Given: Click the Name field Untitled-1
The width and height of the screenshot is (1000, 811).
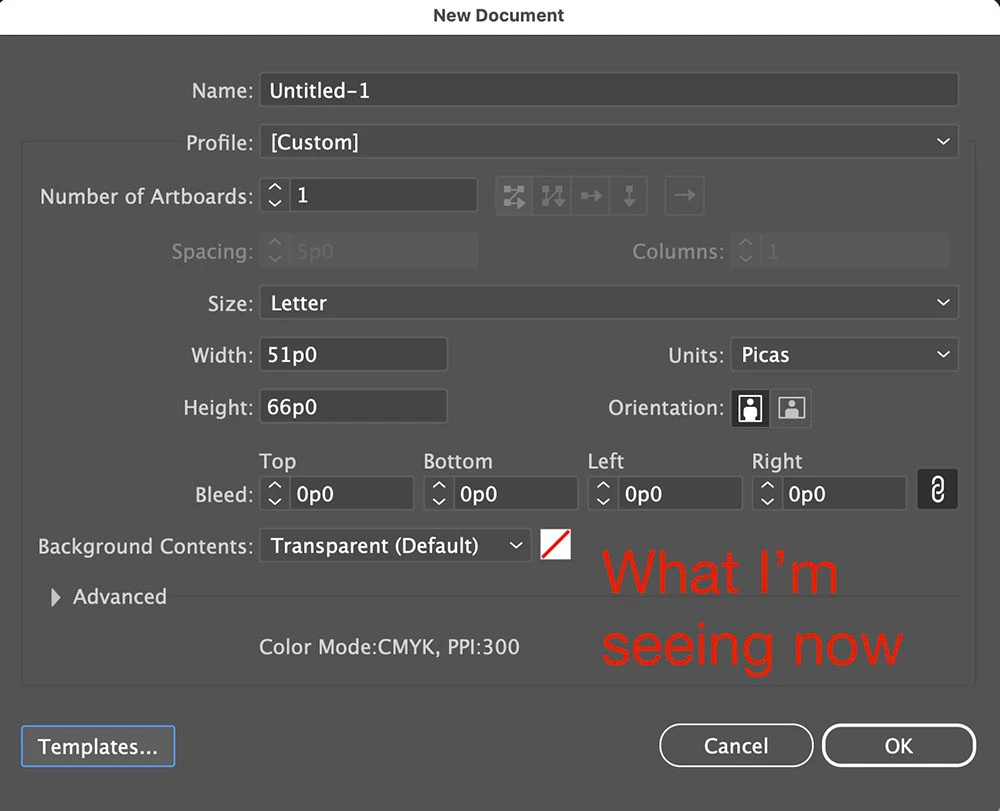Looking at the screenshot, I should 609,90.
